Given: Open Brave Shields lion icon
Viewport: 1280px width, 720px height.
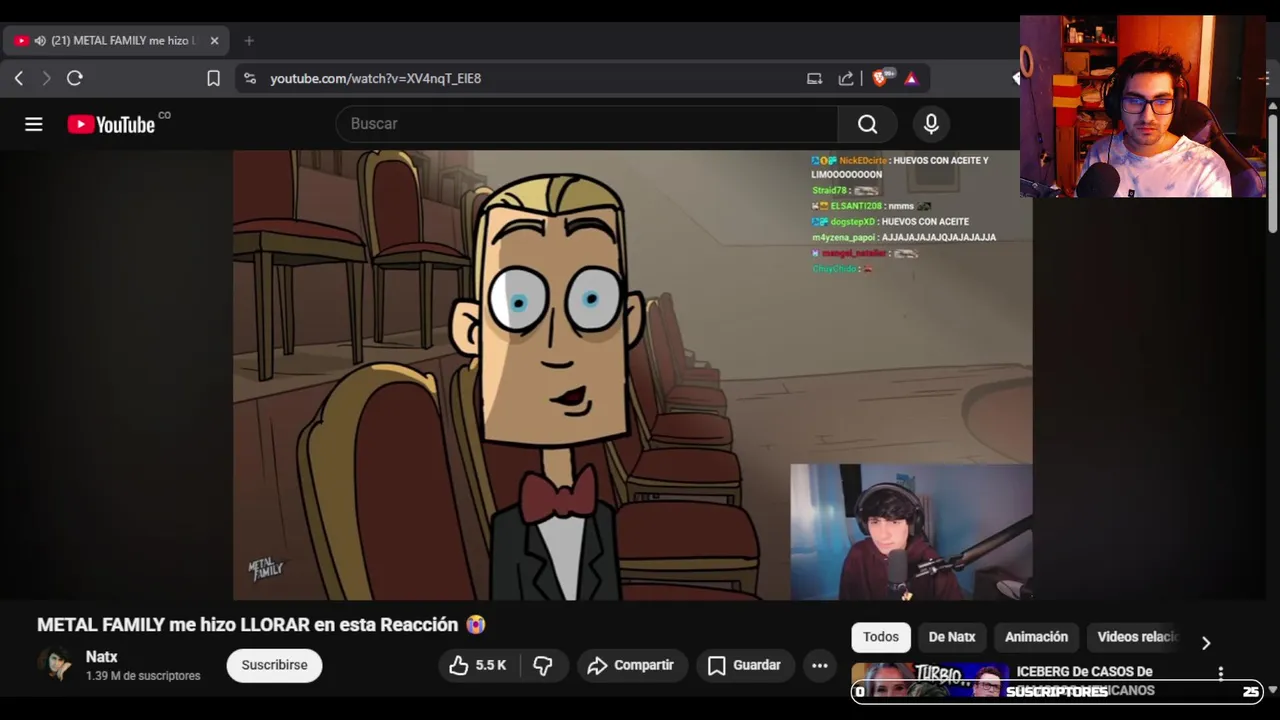Looking at the screenshot, I should [x=881, y=78].
